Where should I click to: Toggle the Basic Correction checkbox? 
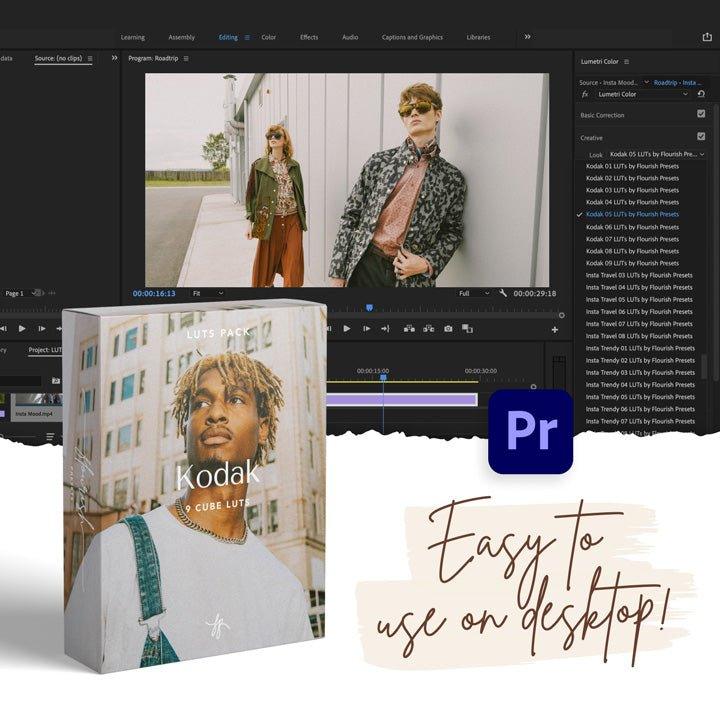(701, 114)
